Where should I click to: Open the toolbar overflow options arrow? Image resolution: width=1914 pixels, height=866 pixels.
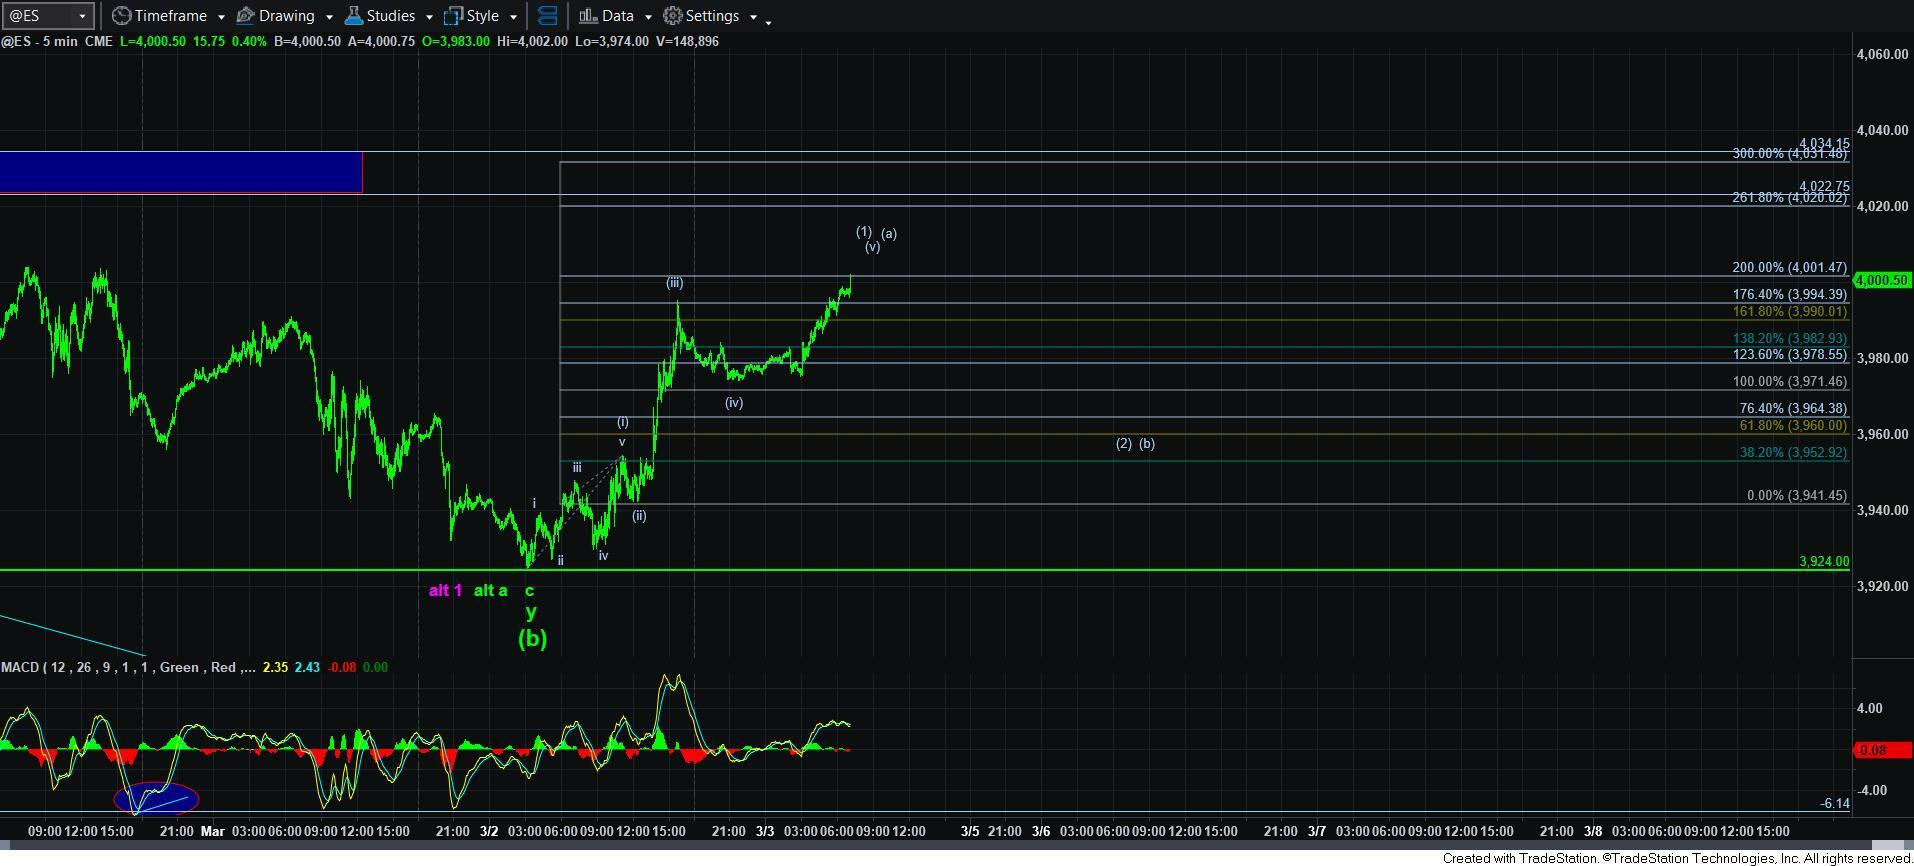pos(768,21)
